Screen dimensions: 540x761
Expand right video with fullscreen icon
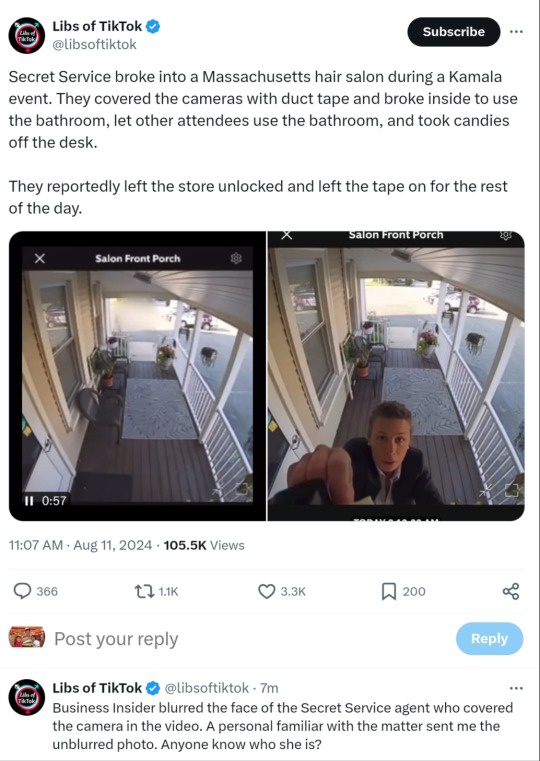[511, 490]
